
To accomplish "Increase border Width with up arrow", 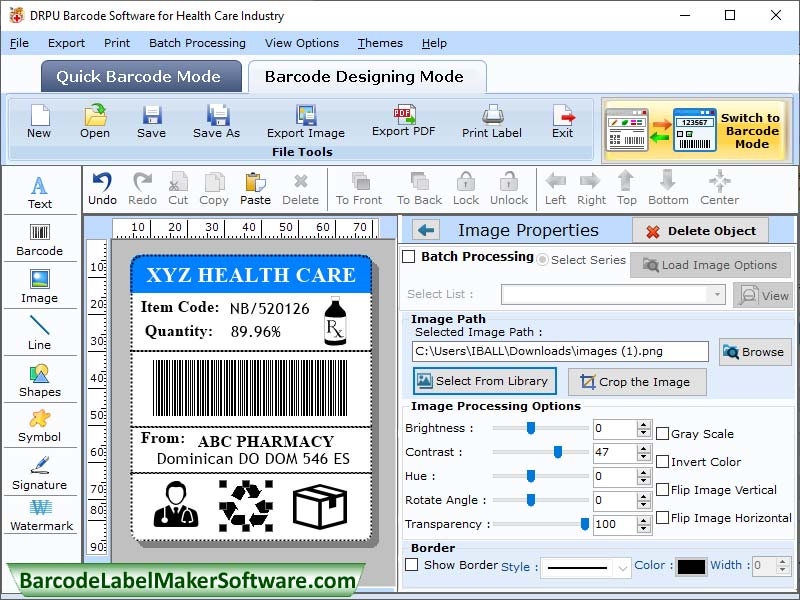I will (783, 561).
